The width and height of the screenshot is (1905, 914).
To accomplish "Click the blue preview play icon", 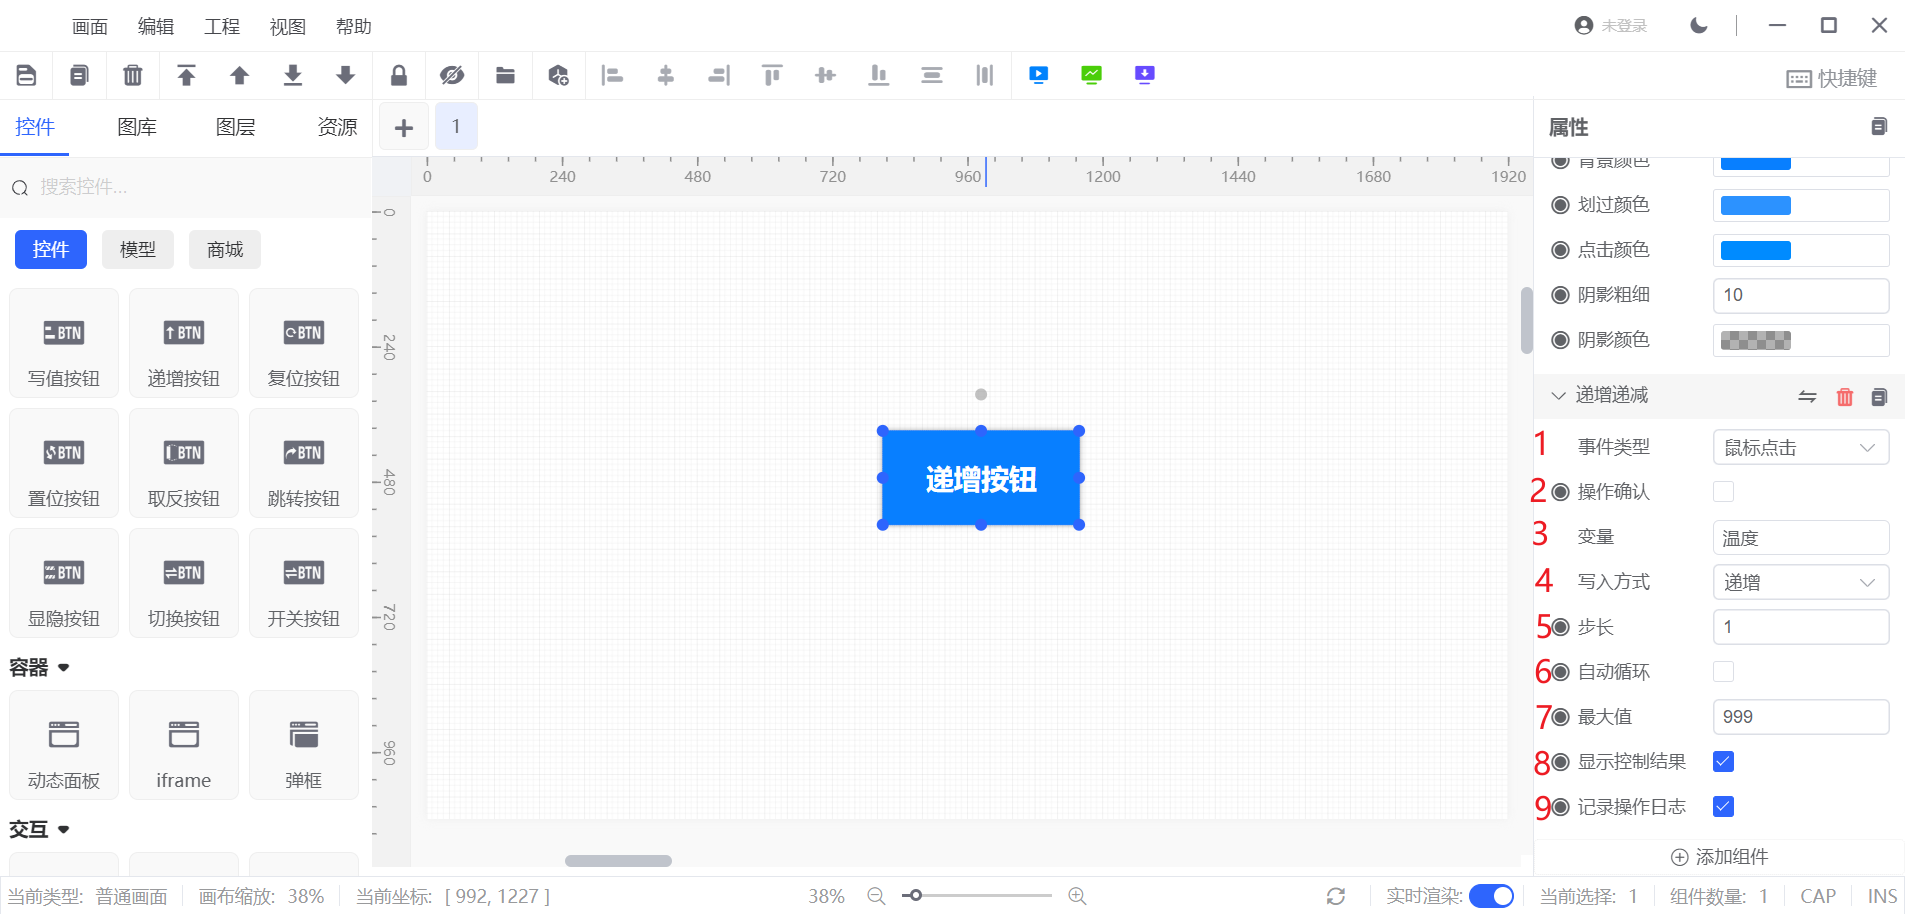I will (1038, 75).
